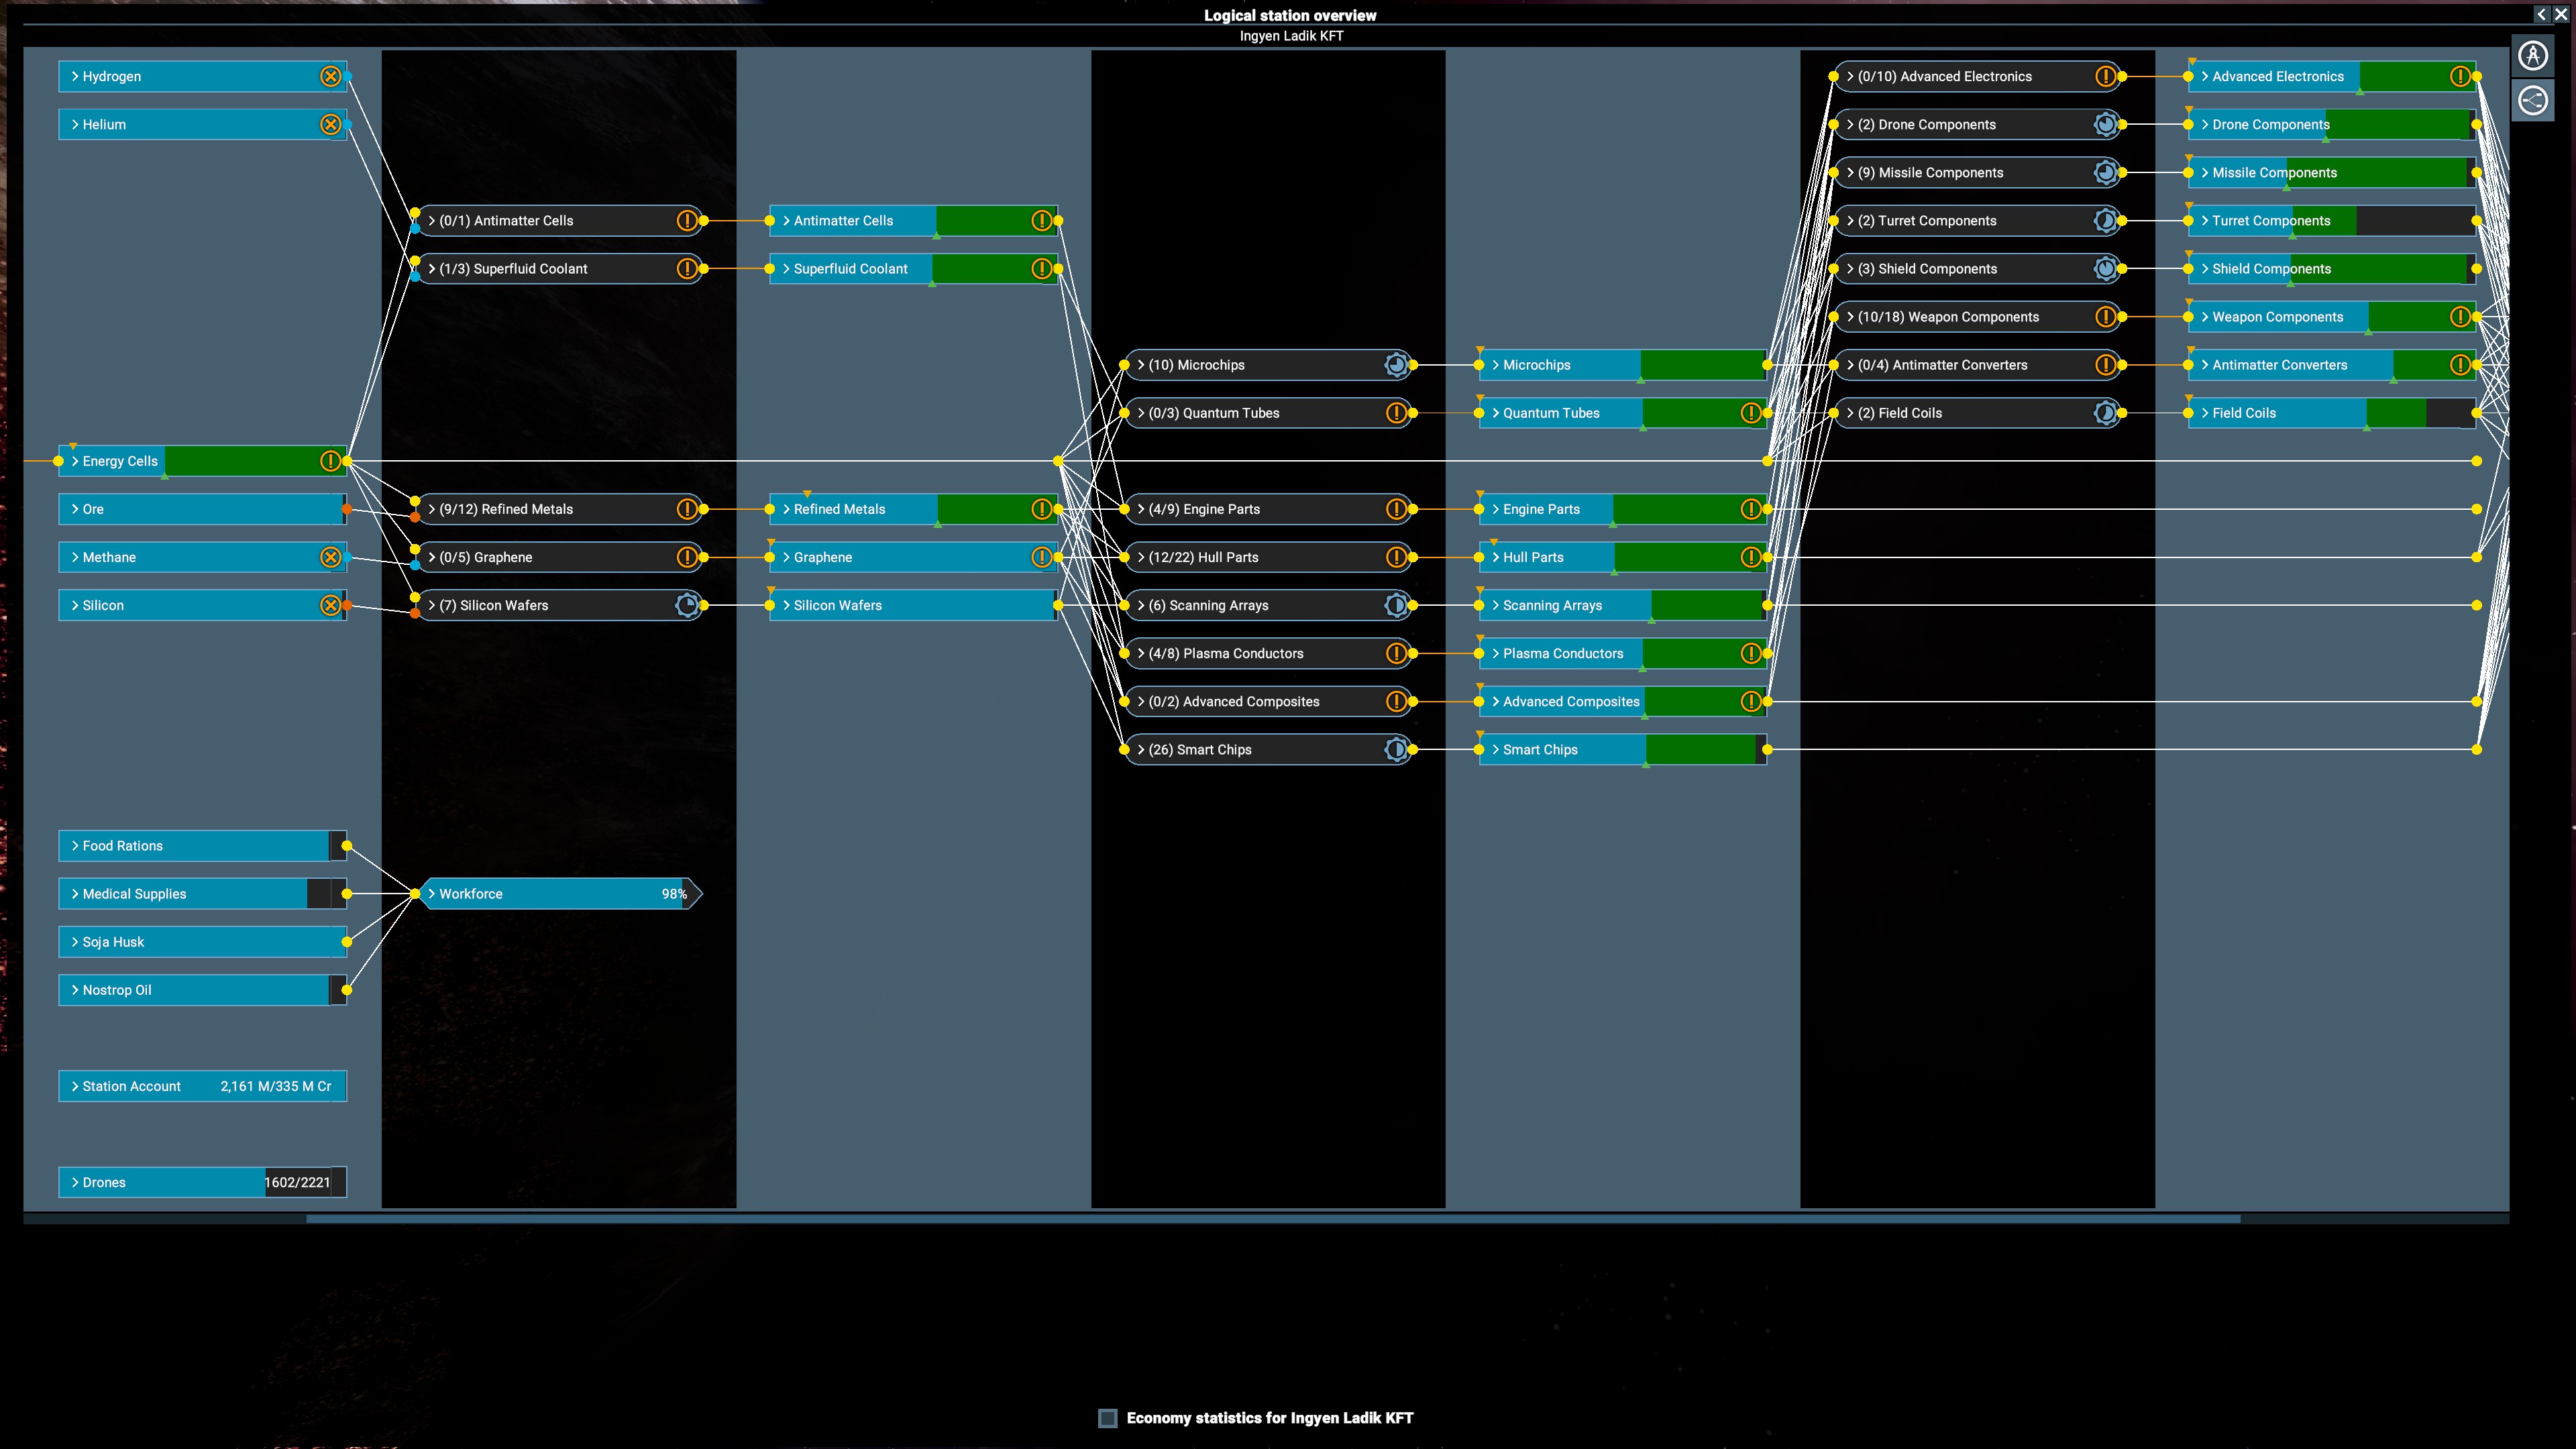
Task: Click warning icon on (9/12) Refined Metals module
Action: point(687,509)
